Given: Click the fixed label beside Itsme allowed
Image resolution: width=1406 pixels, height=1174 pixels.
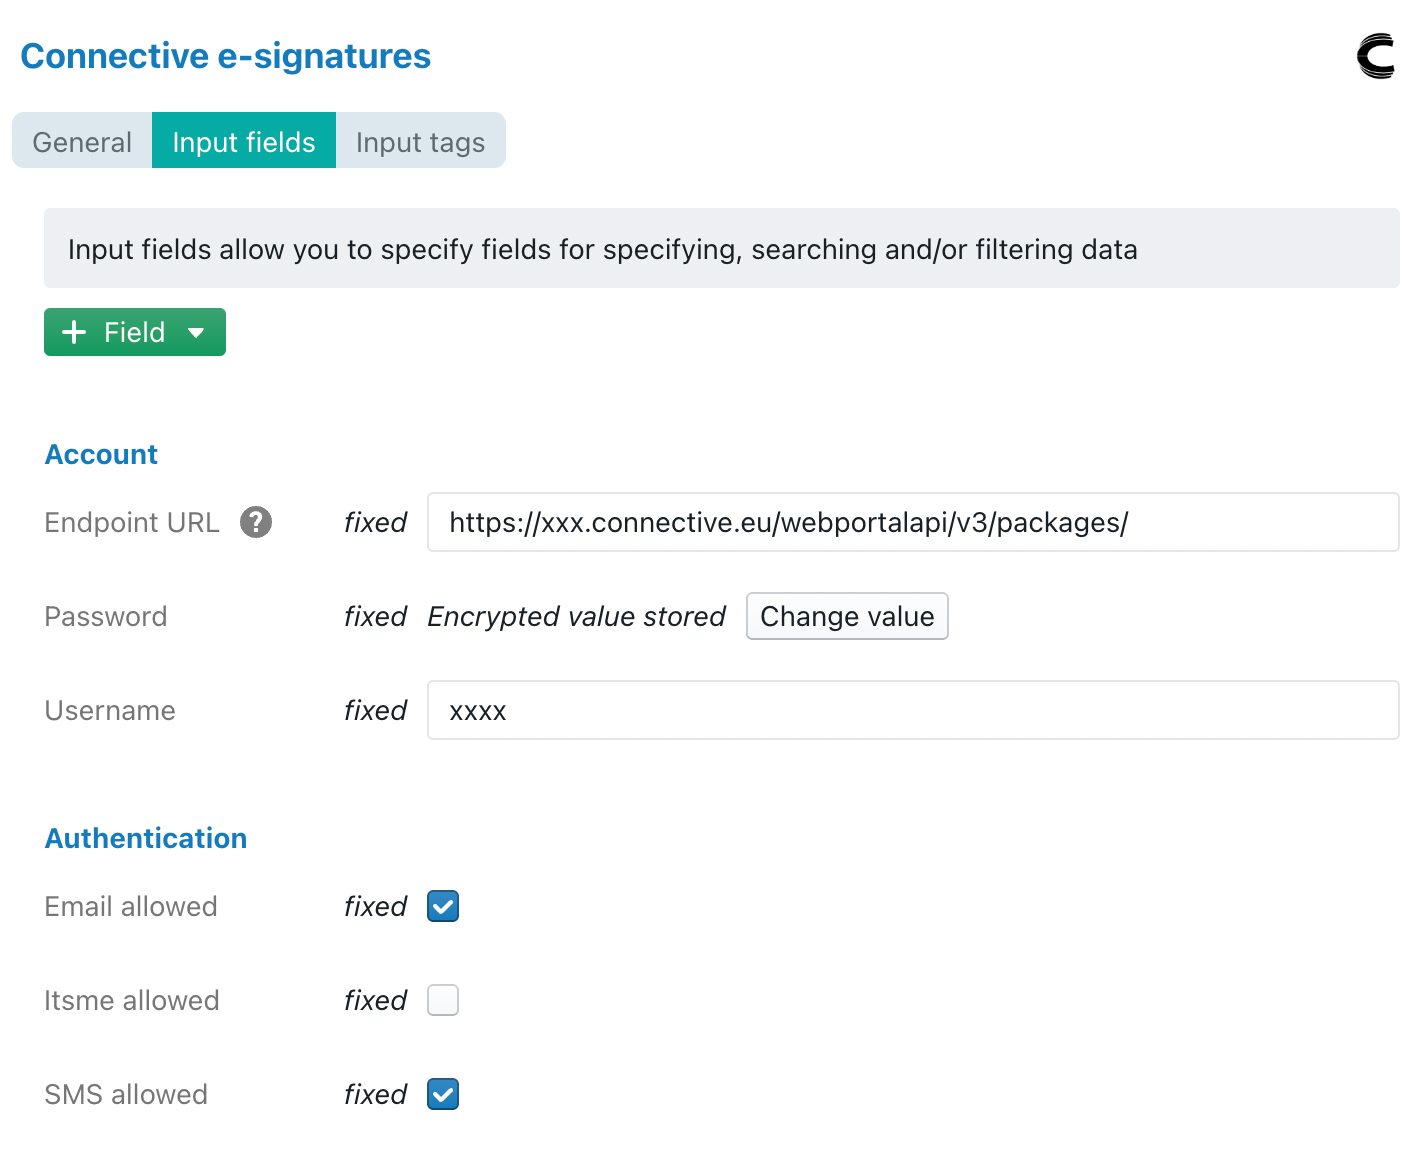Looking at the screenshot, I should [375, 1000].
